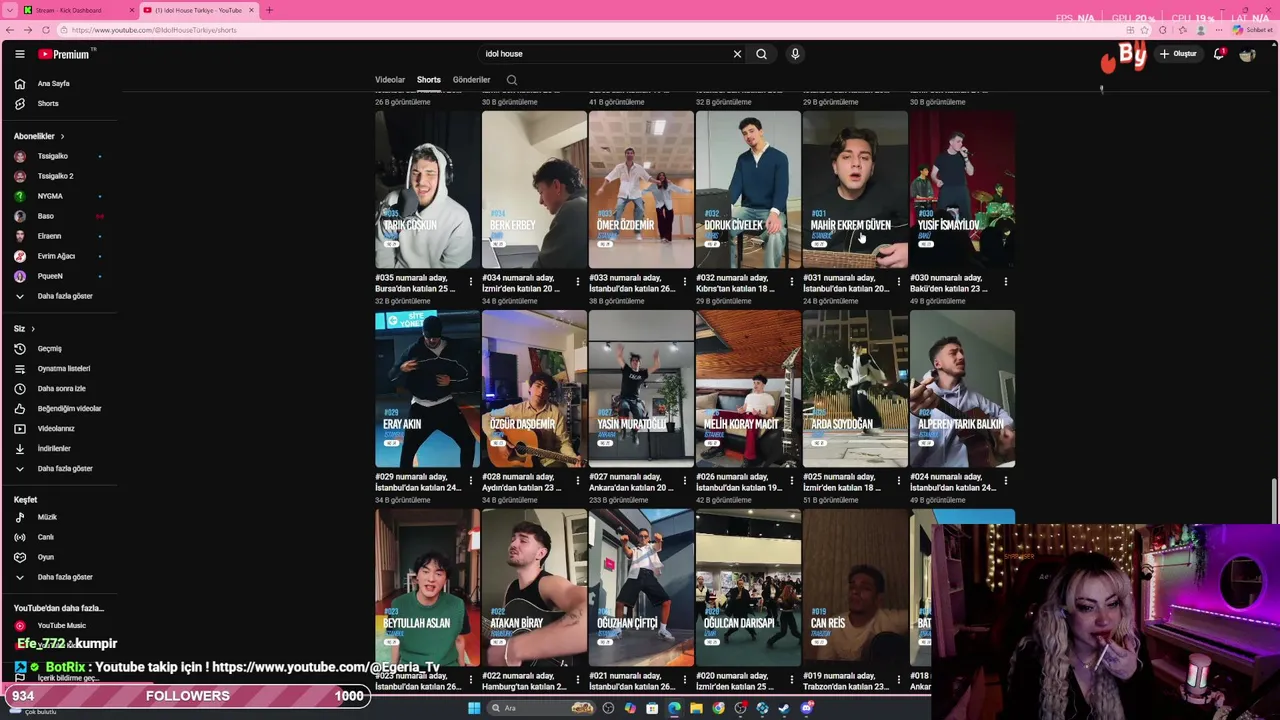Open options menu for #029 Eray Akın short
The width and height of the screenshot is (1280, 720).
471,481
